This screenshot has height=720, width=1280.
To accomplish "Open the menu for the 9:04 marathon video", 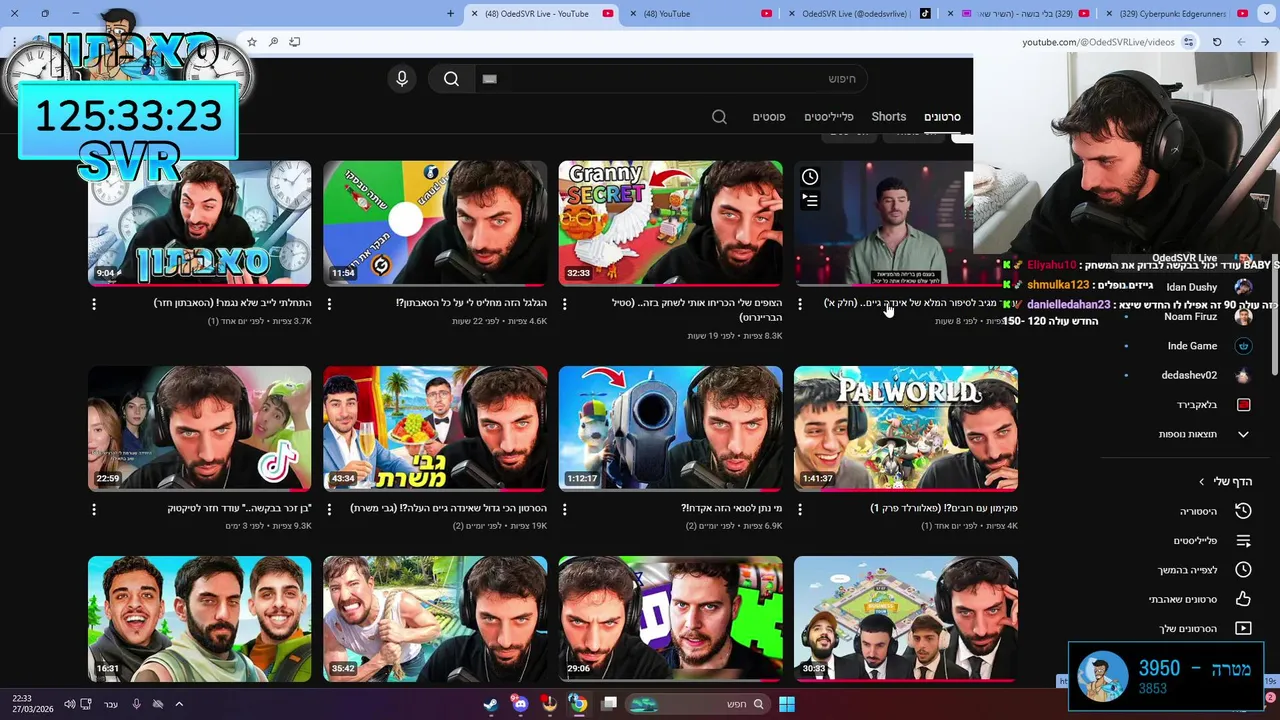I will [x=94, y=304].
